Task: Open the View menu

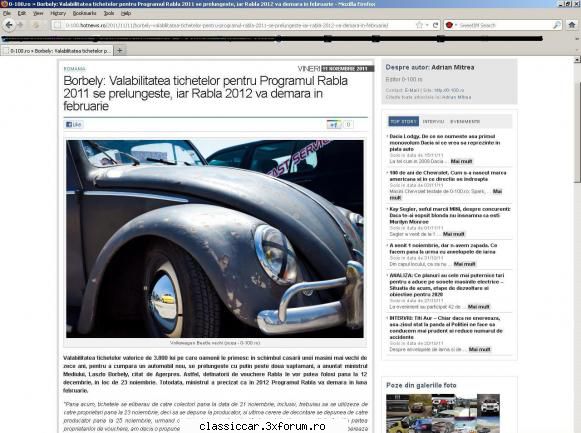Action: 38,13
